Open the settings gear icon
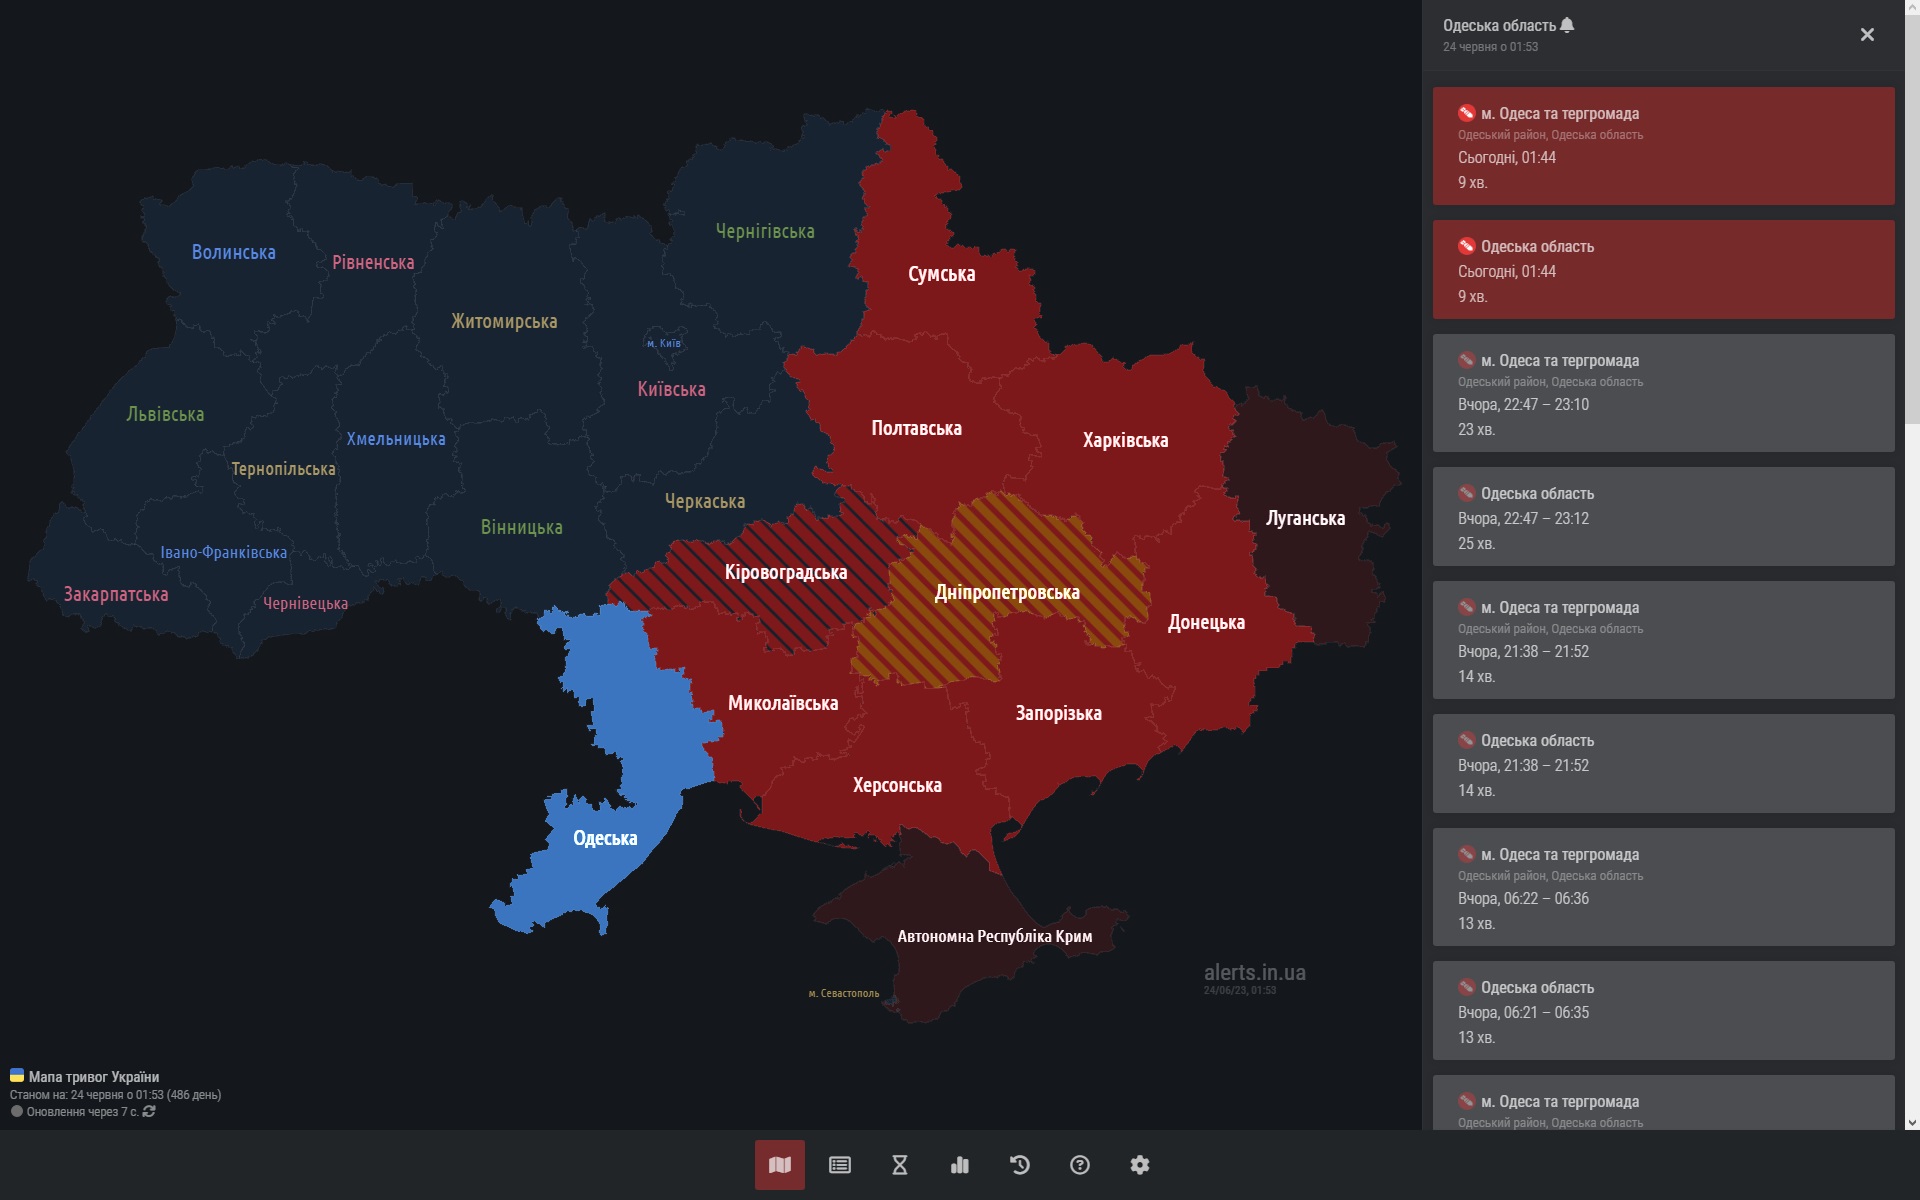This screenshot has width=1920, height=1200. (x=1140, y=1165)
